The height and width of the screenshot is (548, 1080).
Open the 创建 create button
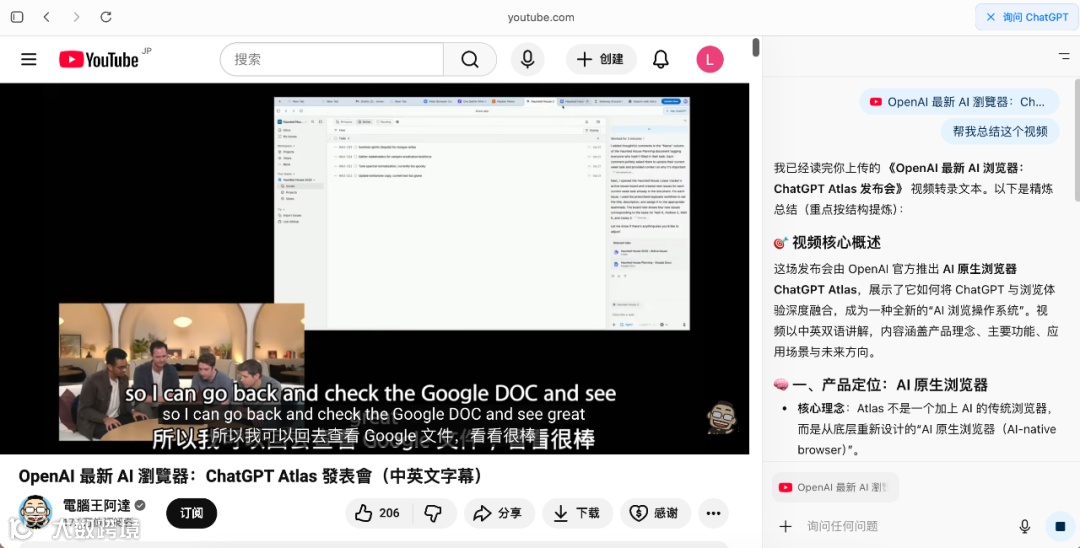(601, 59)
